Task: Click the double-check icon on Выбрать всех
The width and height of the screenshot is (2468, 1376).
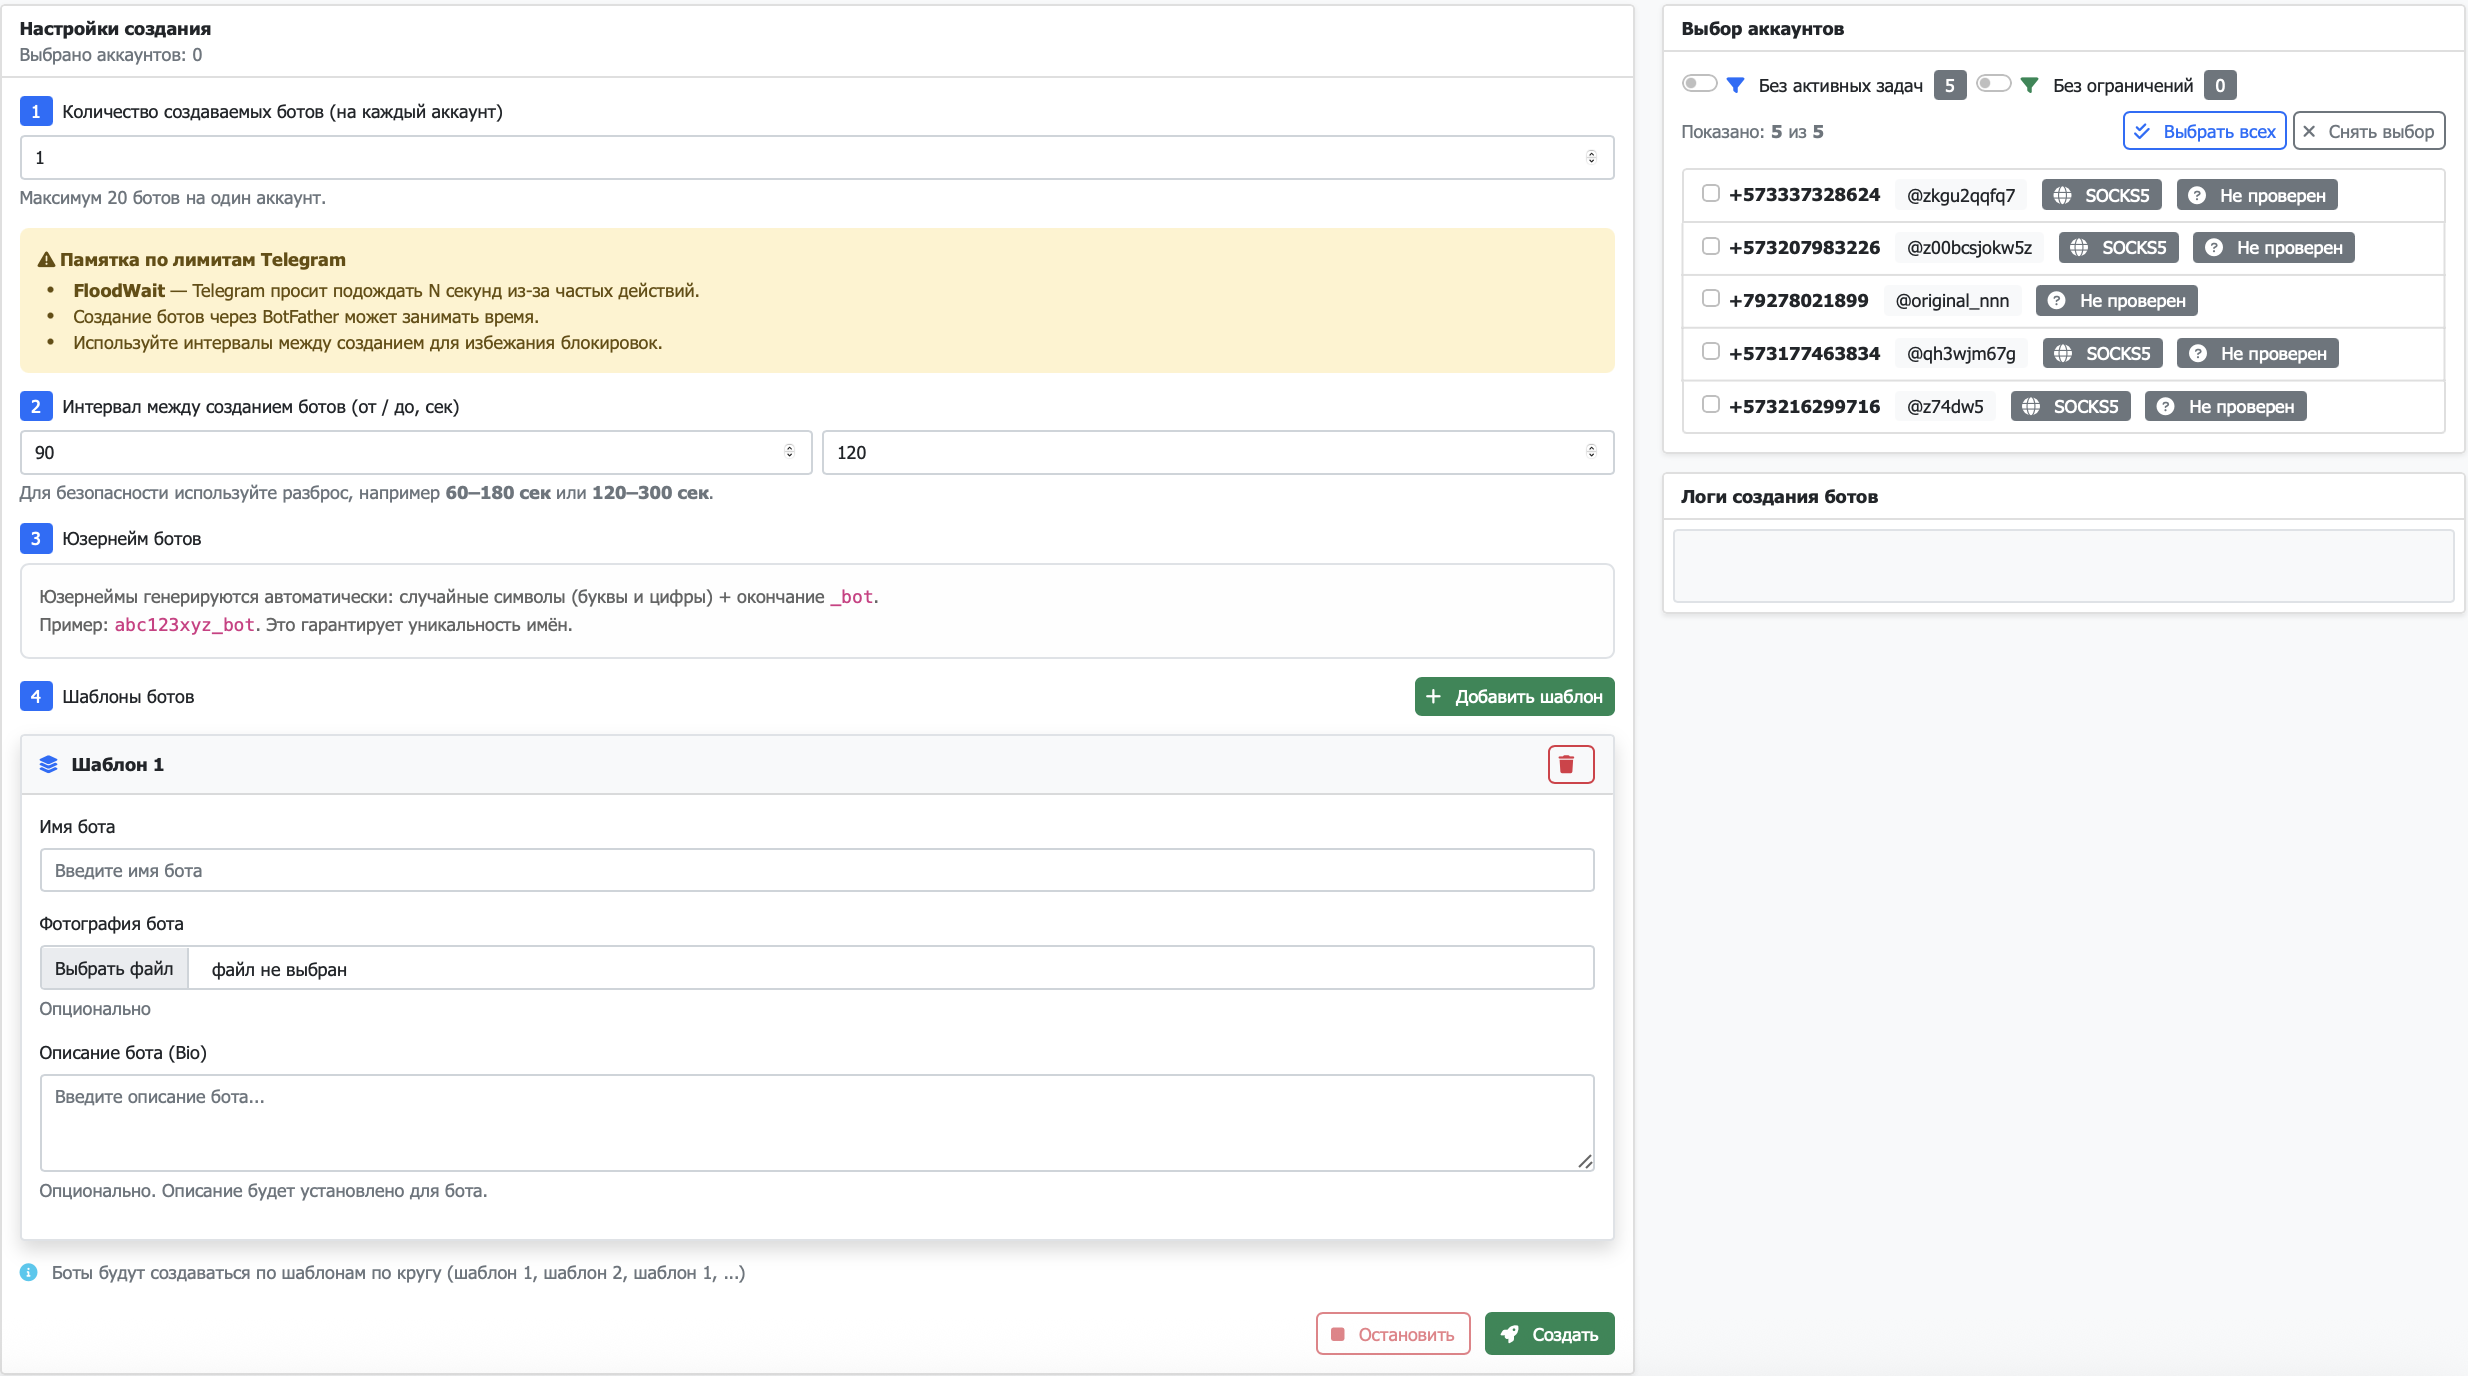Action: click(x=2143, y=130)
